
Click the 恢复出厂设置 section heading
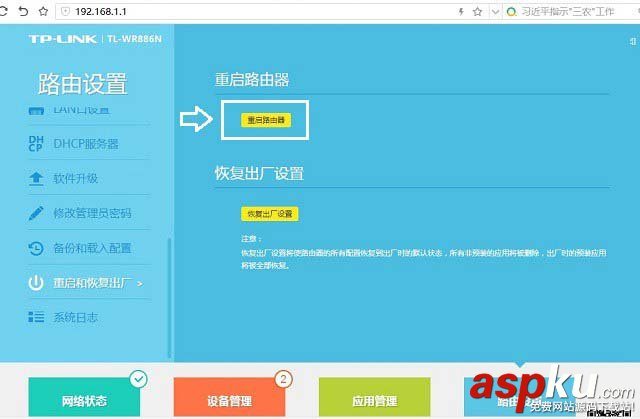[x=259, y=173]
